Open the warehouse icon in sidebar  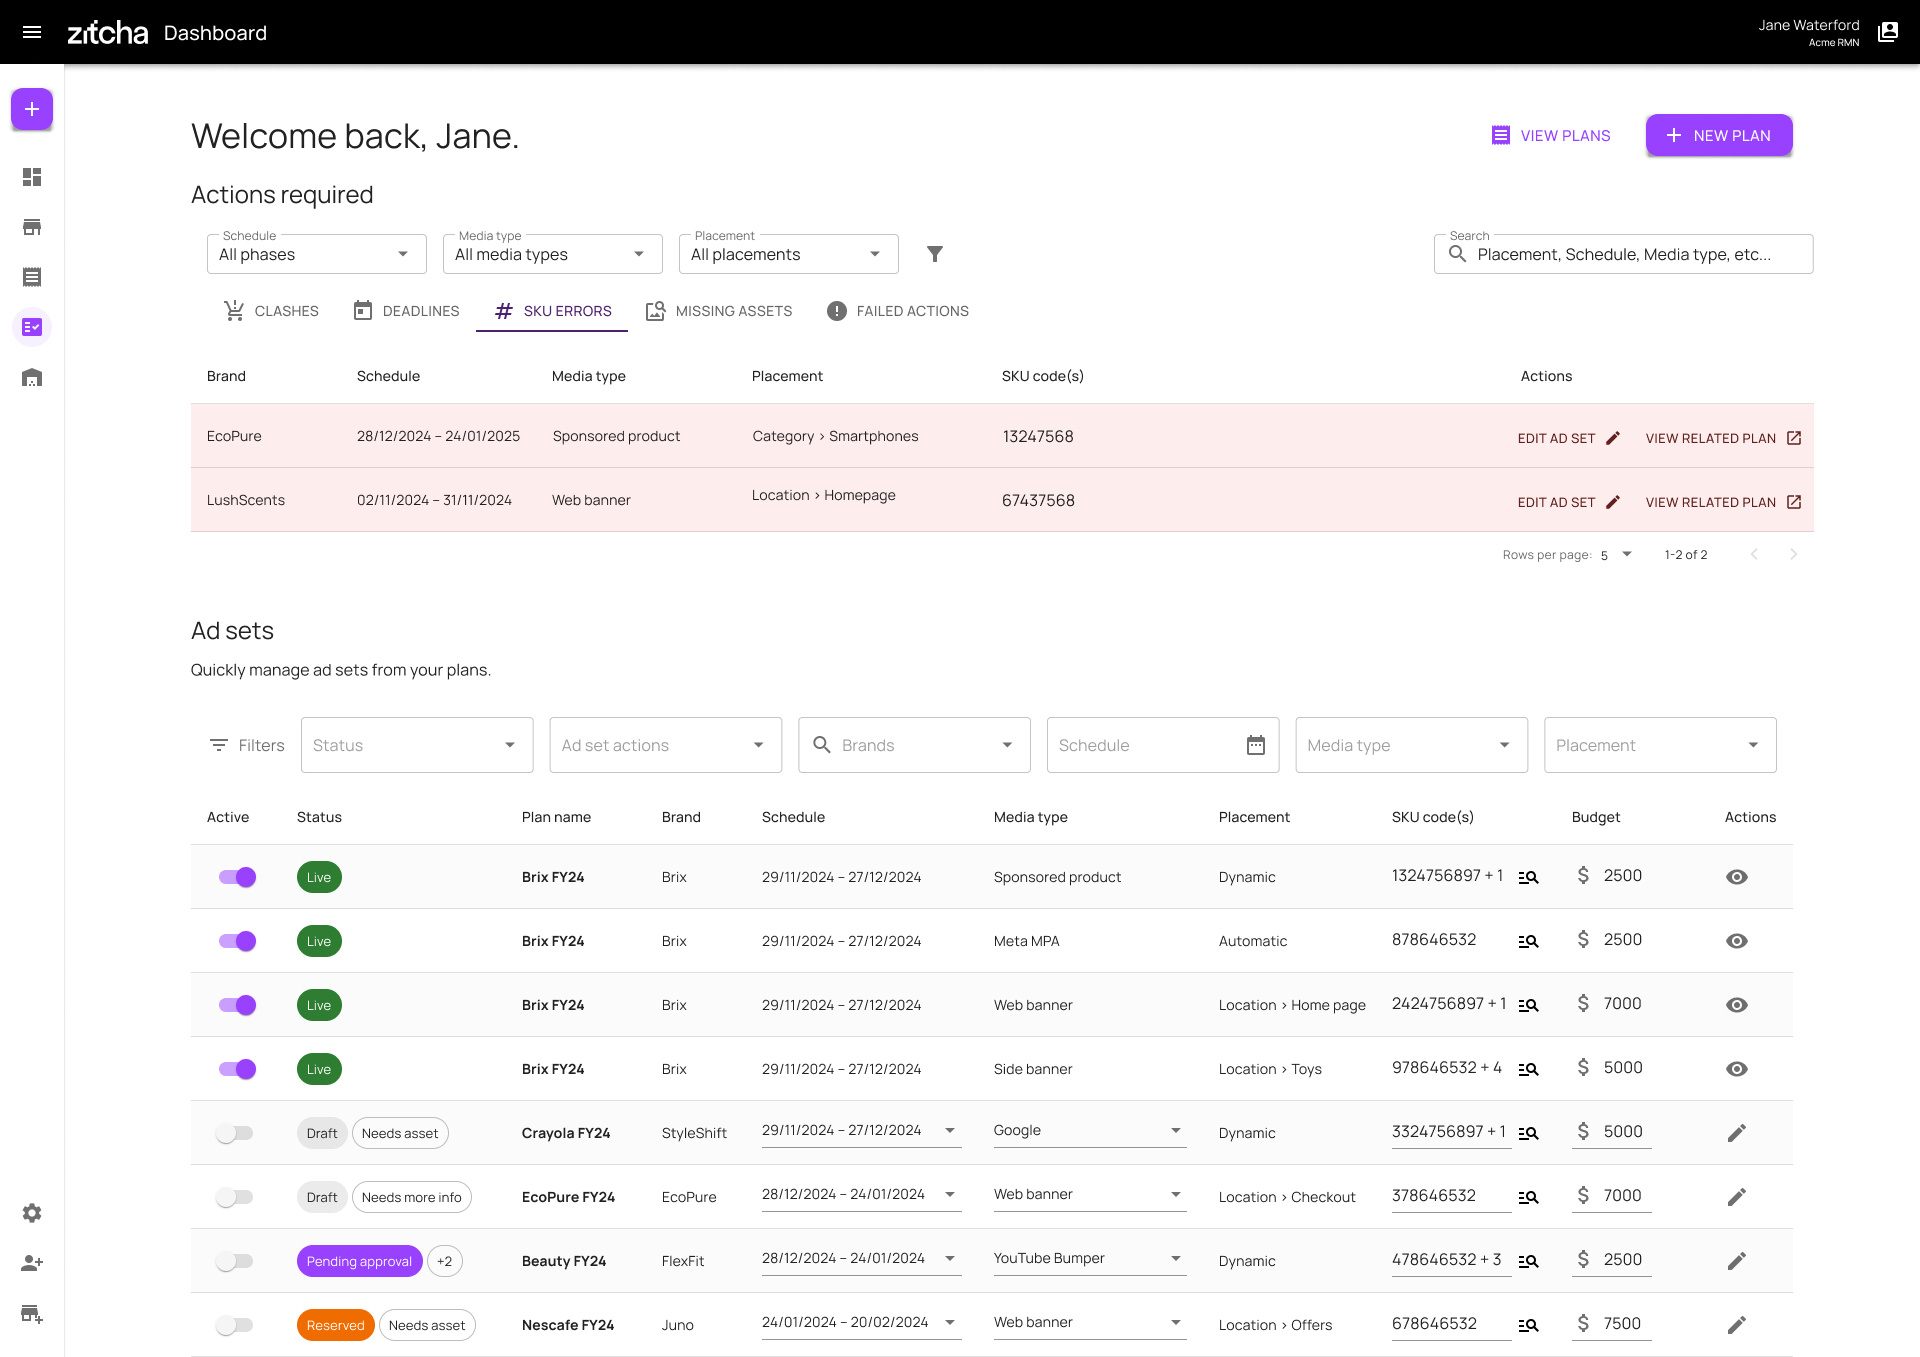click(x=32, y=377)
